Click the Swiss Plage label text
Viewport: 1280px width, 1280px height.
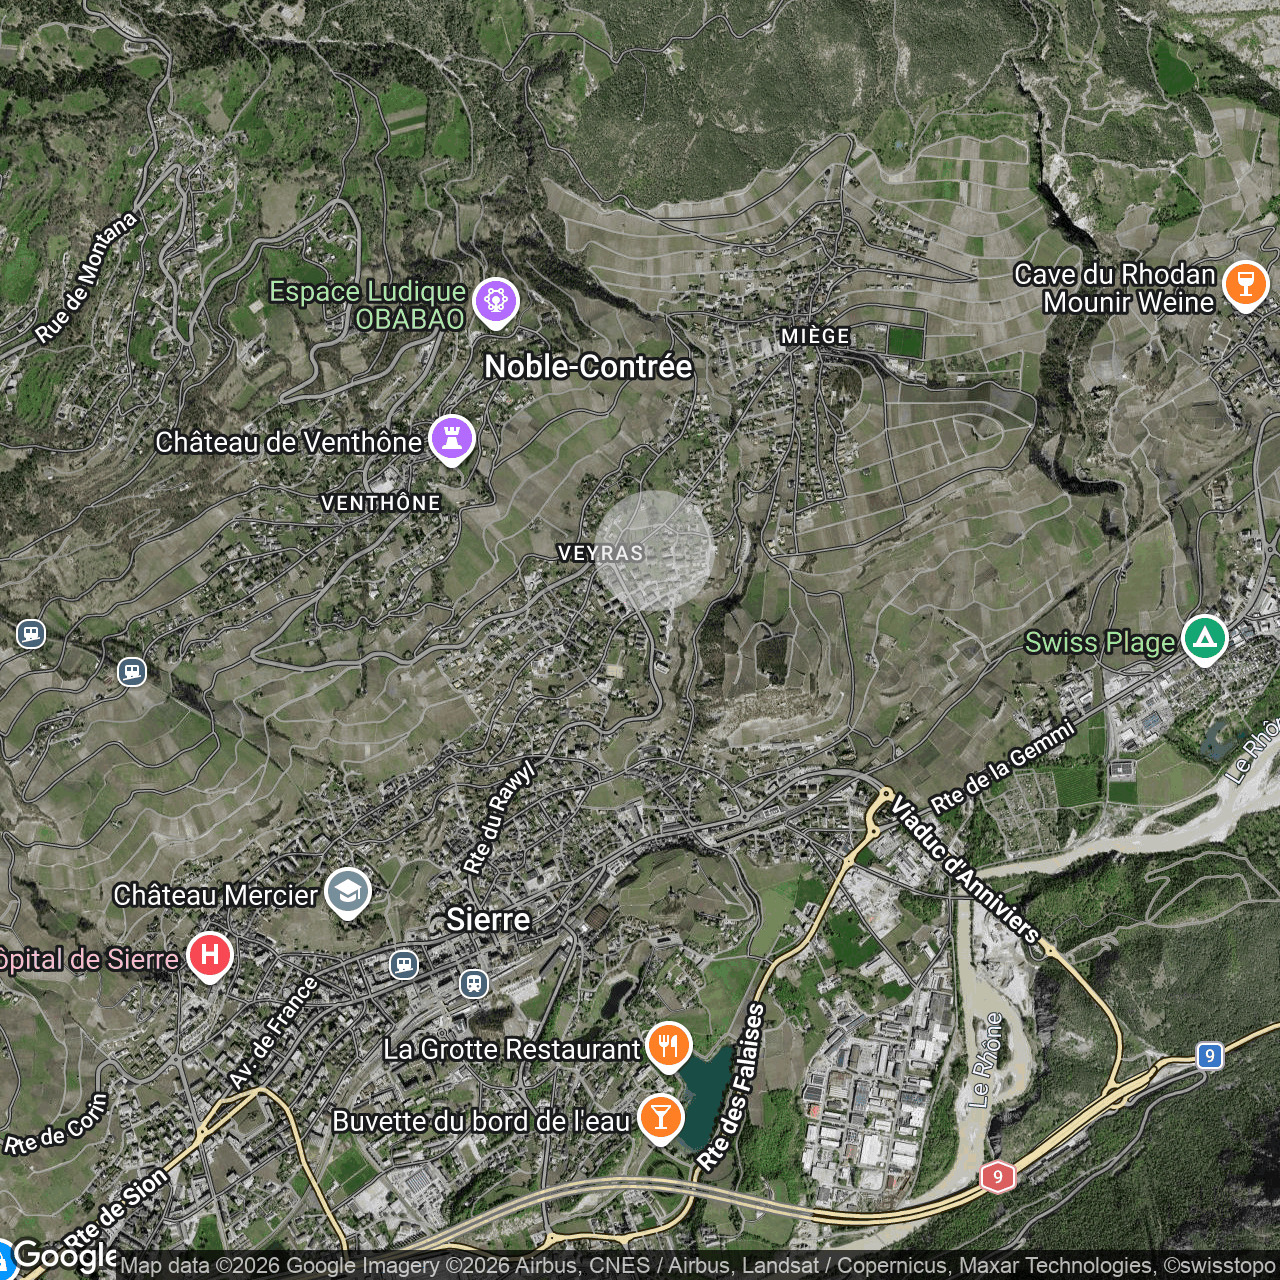point(1099,642)
